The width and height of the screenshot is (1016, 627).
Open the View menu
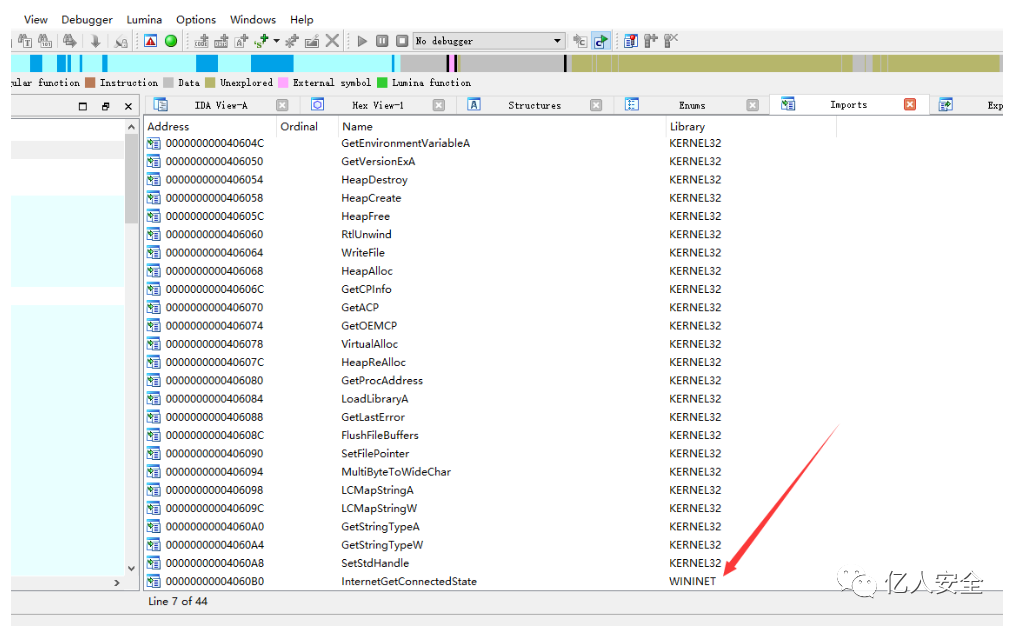36,19
